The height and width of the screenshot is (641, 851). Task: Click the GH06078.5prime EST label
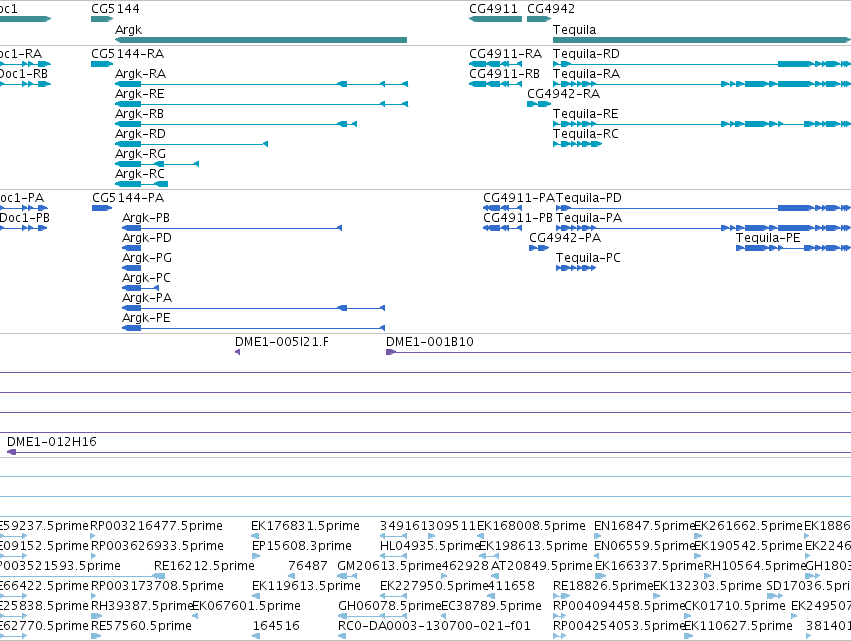click(390, 606)
